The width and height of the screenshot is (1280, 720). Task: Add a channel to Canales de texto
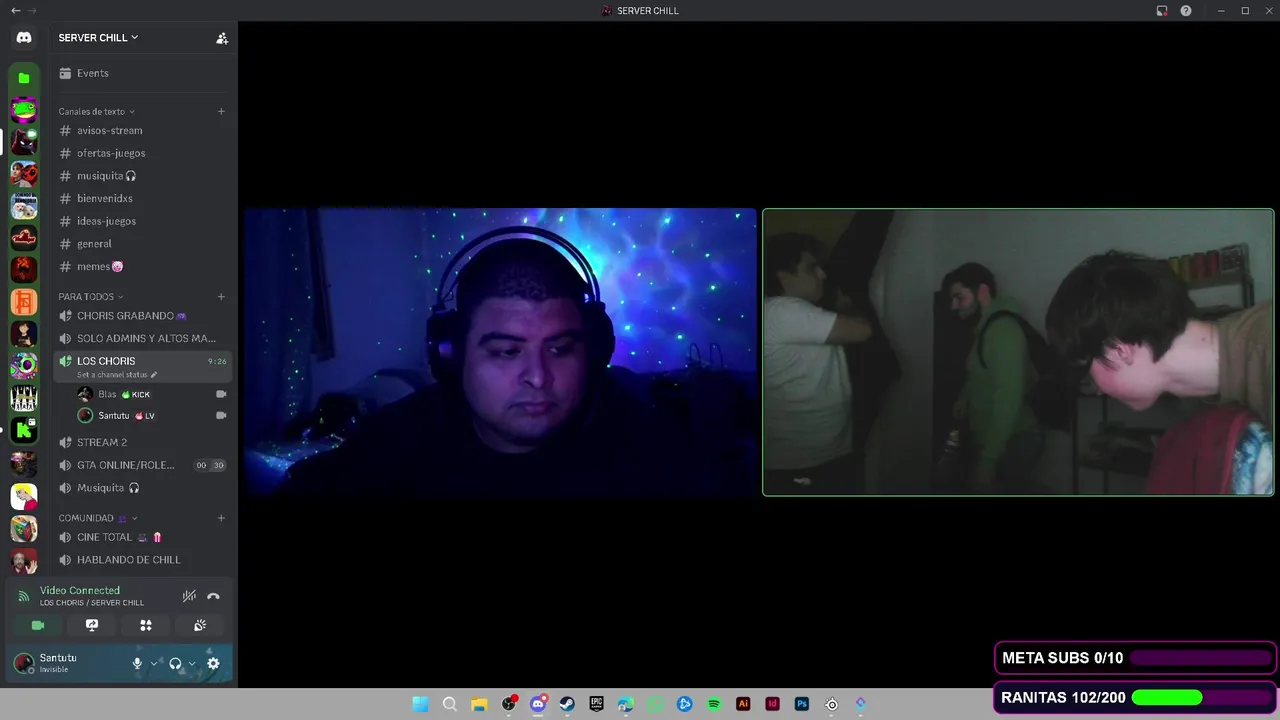tap(221, 111)
